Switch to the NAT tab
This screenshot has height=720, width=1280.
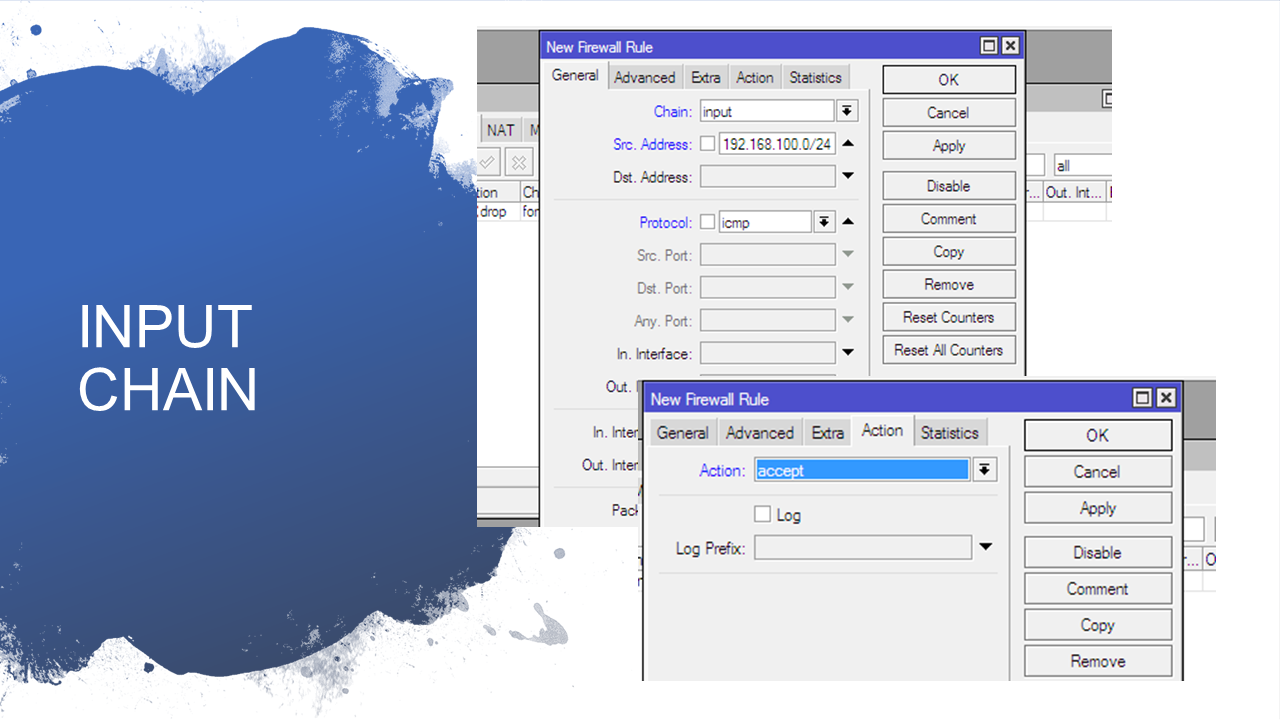pos(500,130)
